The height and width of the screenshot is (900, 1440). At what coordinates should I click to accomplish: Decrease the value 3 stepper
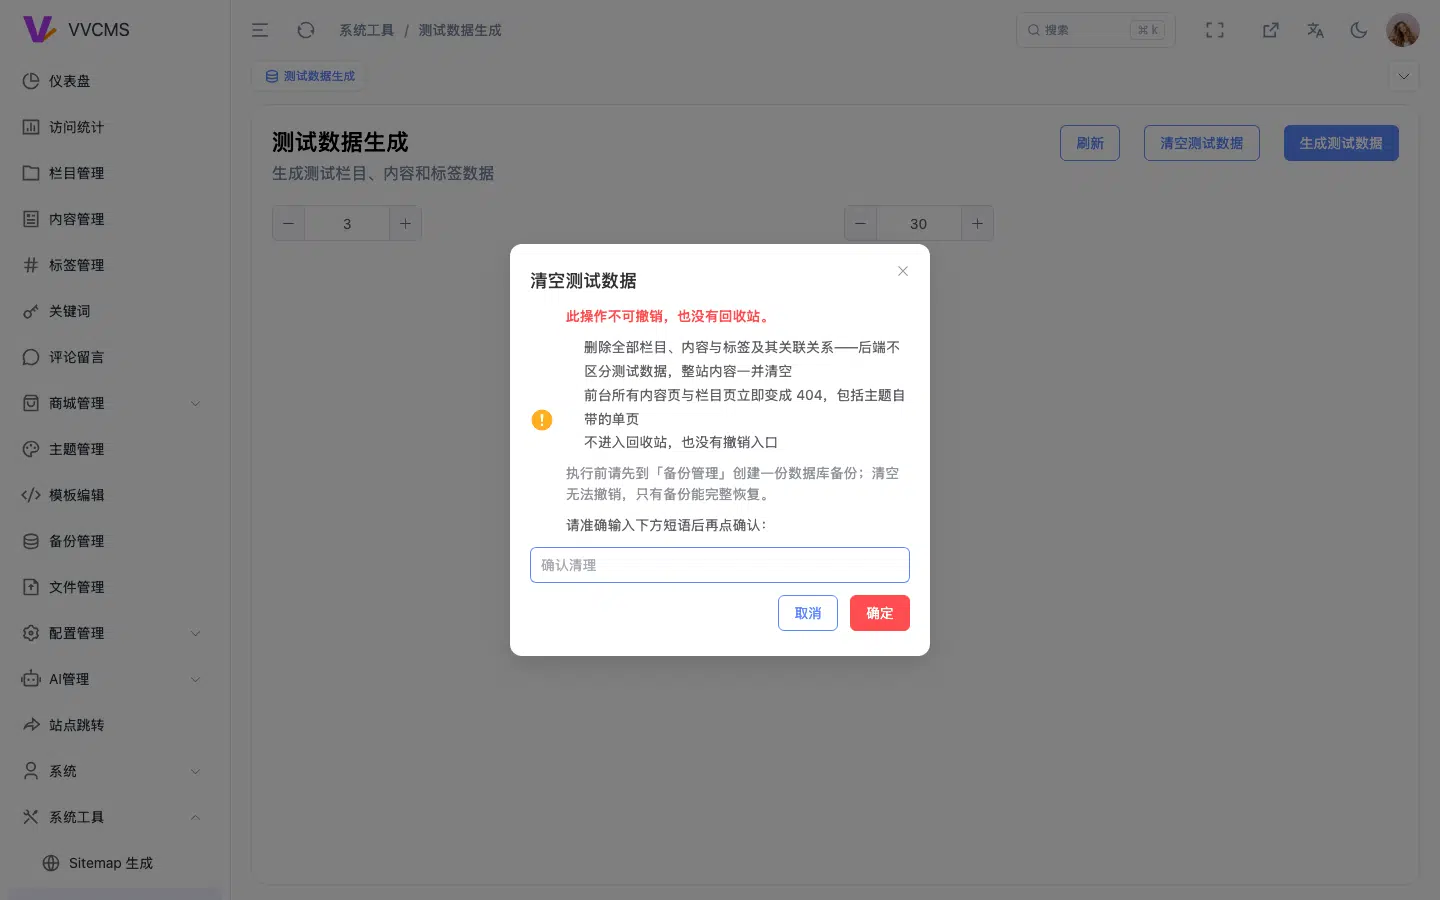point(289,223)
